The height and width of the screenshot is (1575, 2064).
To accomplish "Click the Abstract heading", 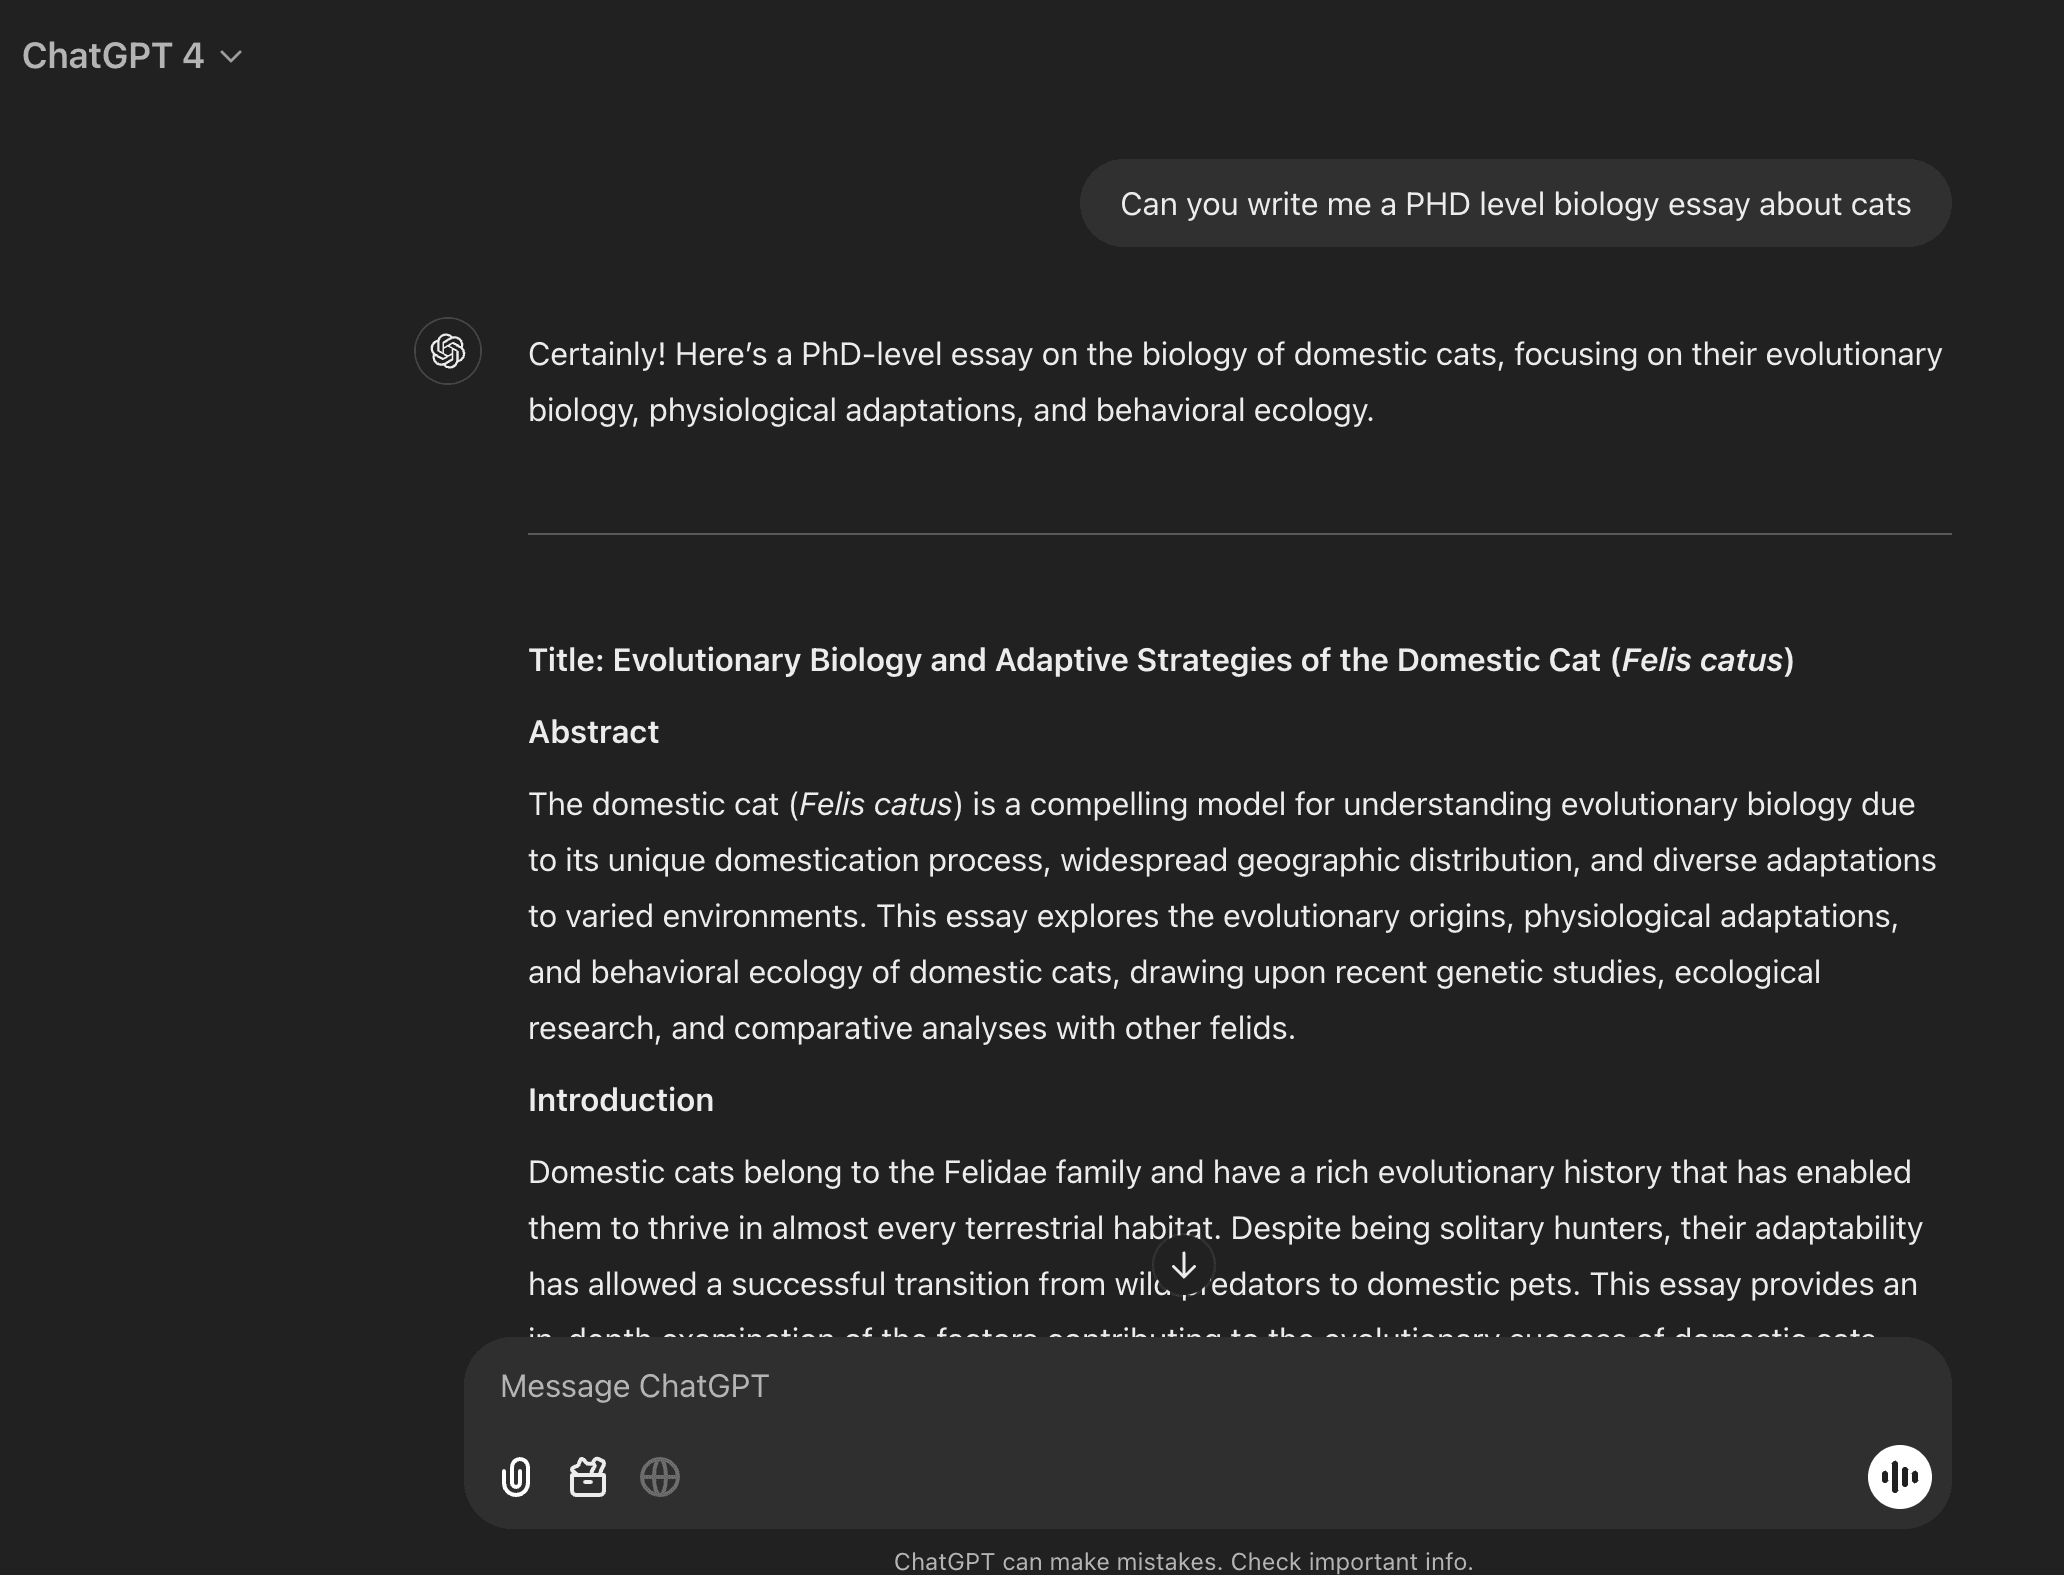I will tap(593, 732).
